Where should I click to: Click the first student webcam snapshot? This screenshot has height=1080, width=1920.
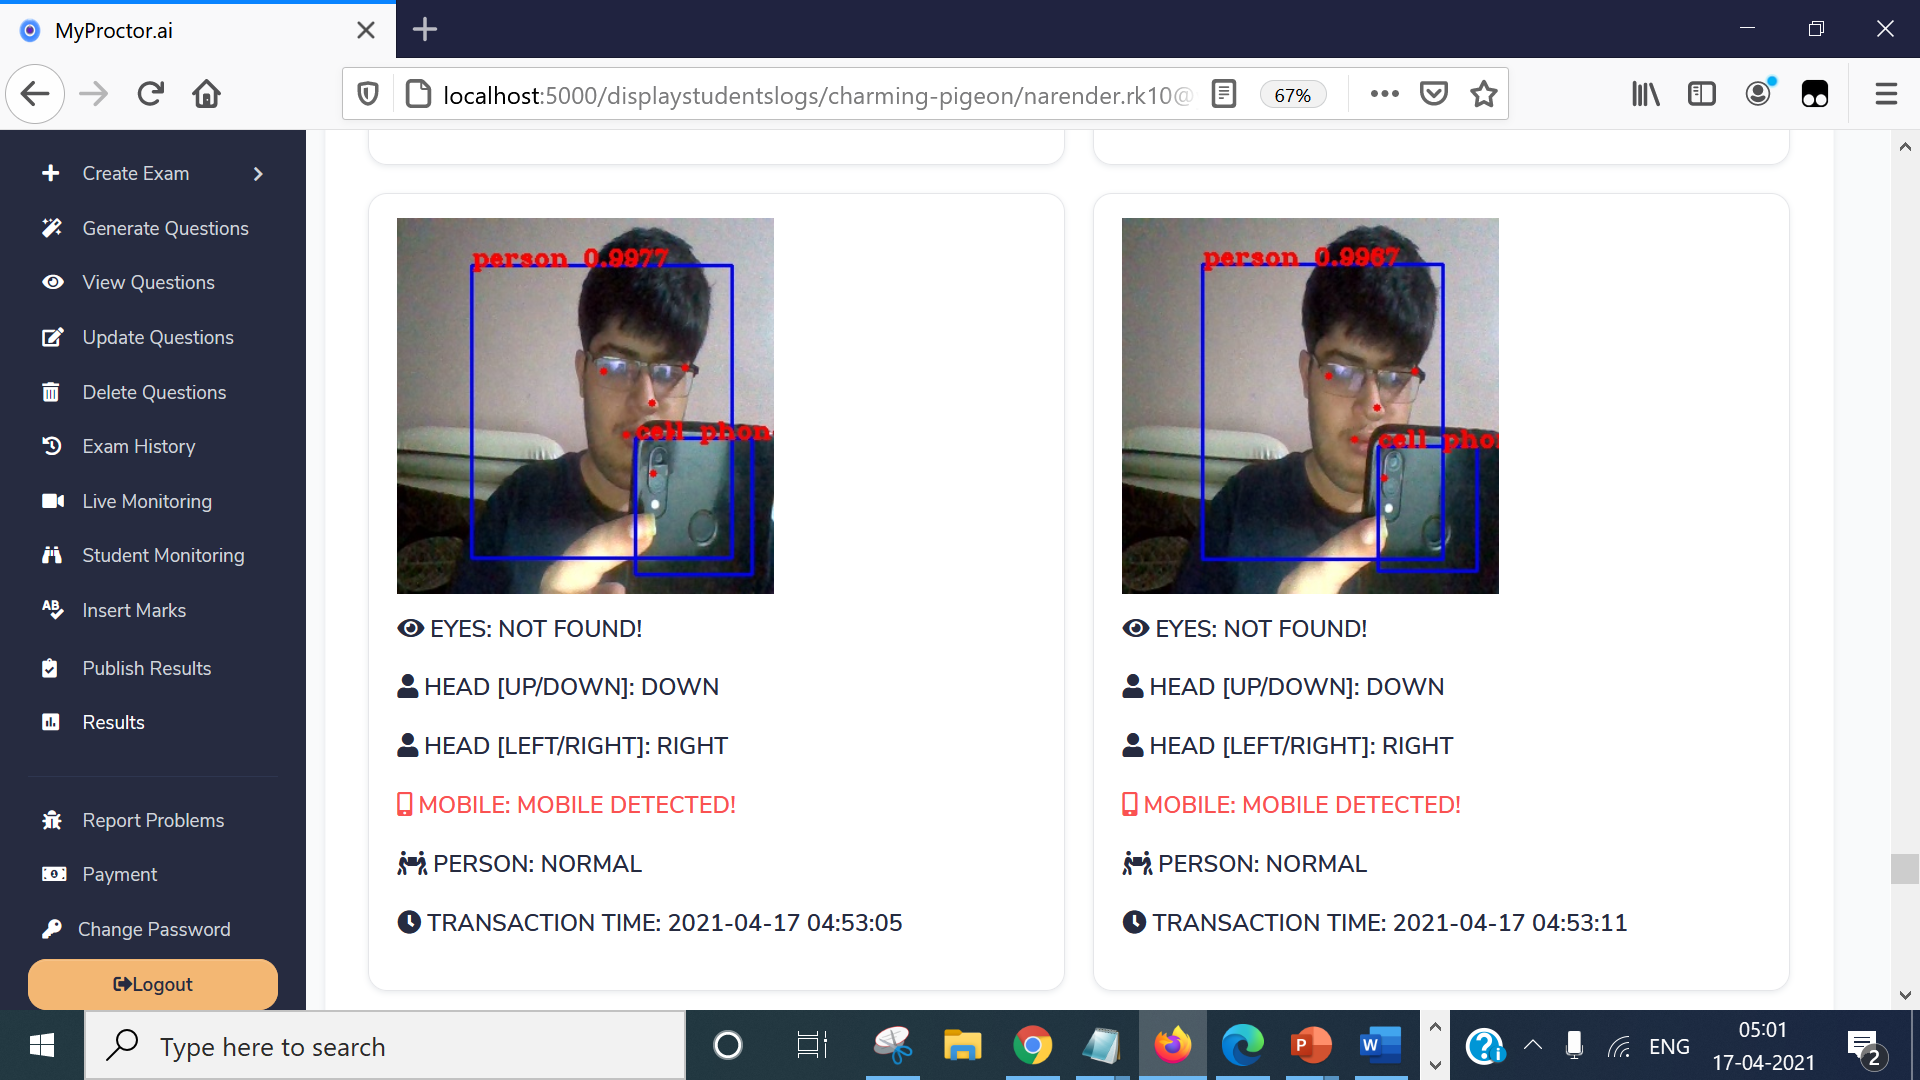[x=585, y=406]
